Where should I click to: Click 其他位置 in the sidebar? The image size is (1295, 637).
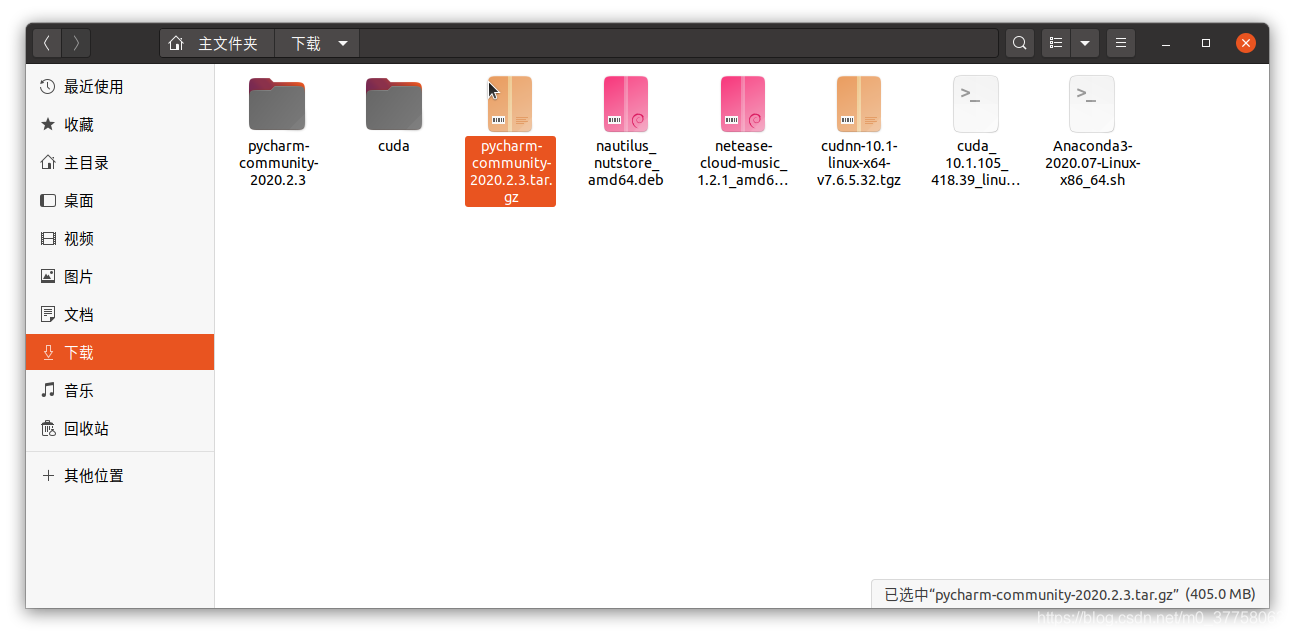[x=120, y=476]
